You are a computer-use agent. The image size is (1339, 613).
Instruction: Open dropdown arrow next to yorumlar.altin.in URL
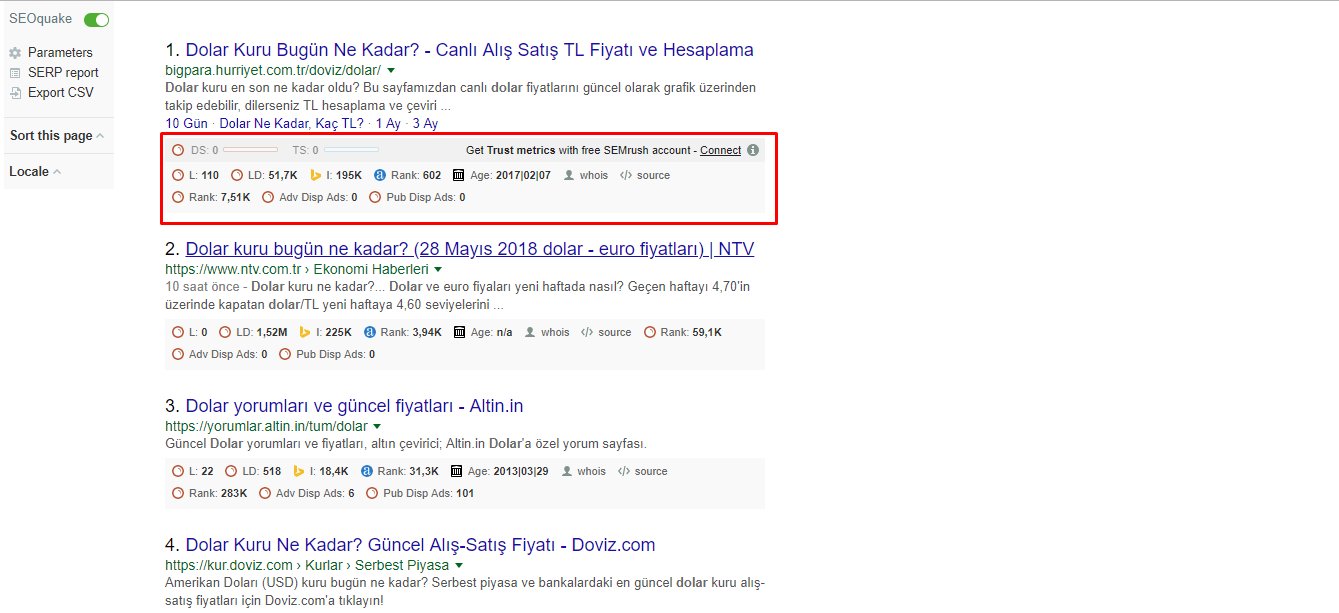tap(377, 427)
